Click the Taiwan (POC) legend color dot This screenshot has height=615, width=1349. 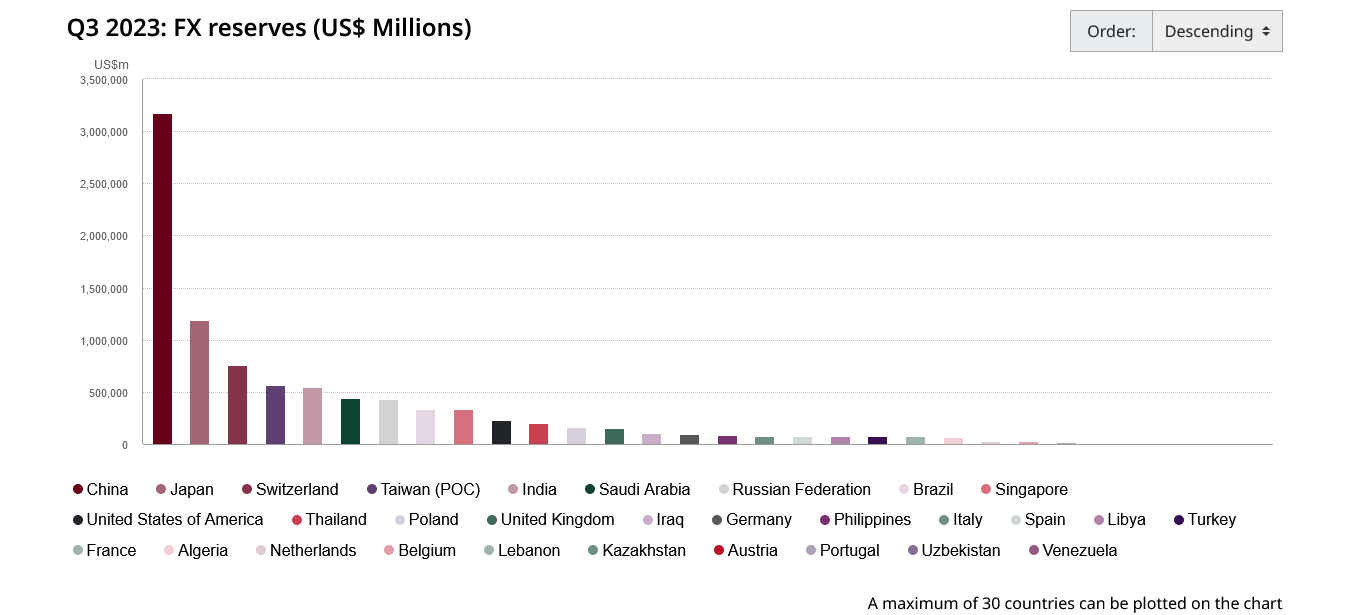[x=372, y=490]
